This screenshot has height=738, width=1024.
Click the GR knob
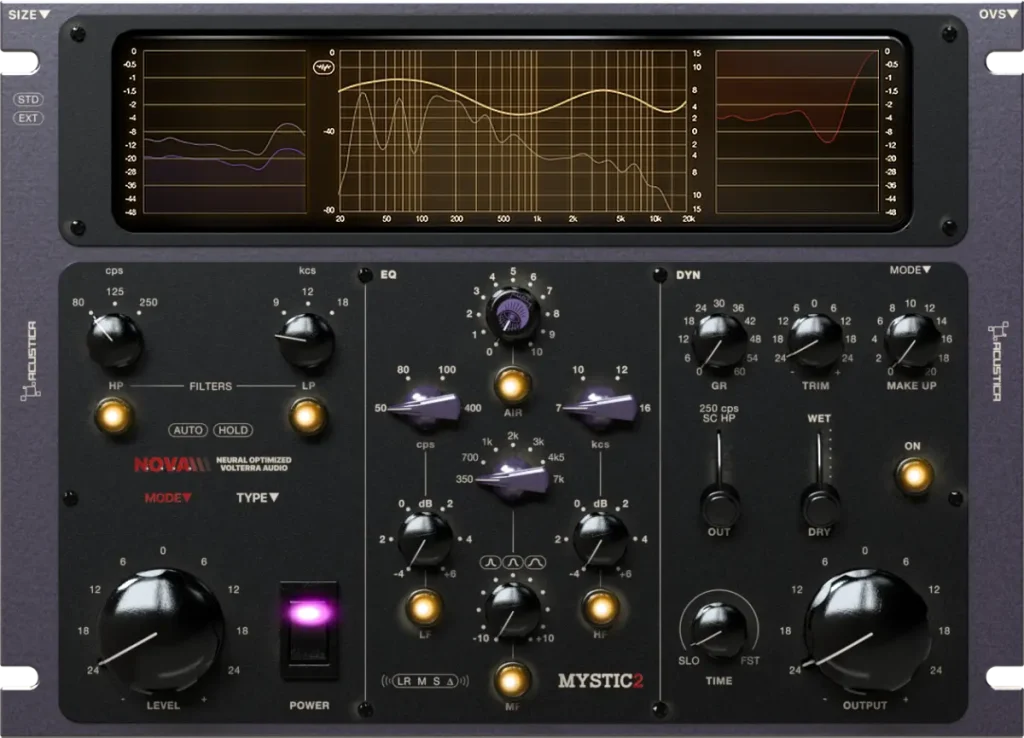[719, 340]
